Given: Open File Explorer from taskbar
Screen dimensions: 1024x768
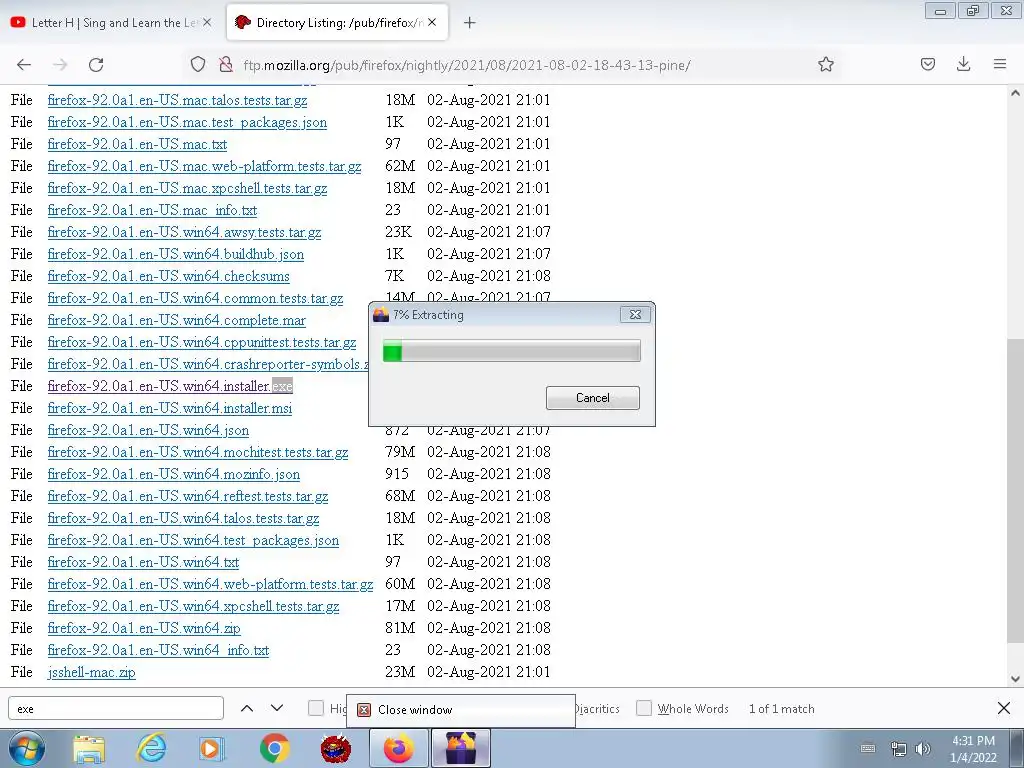Looking at the screenshot, I should (89, 749).
